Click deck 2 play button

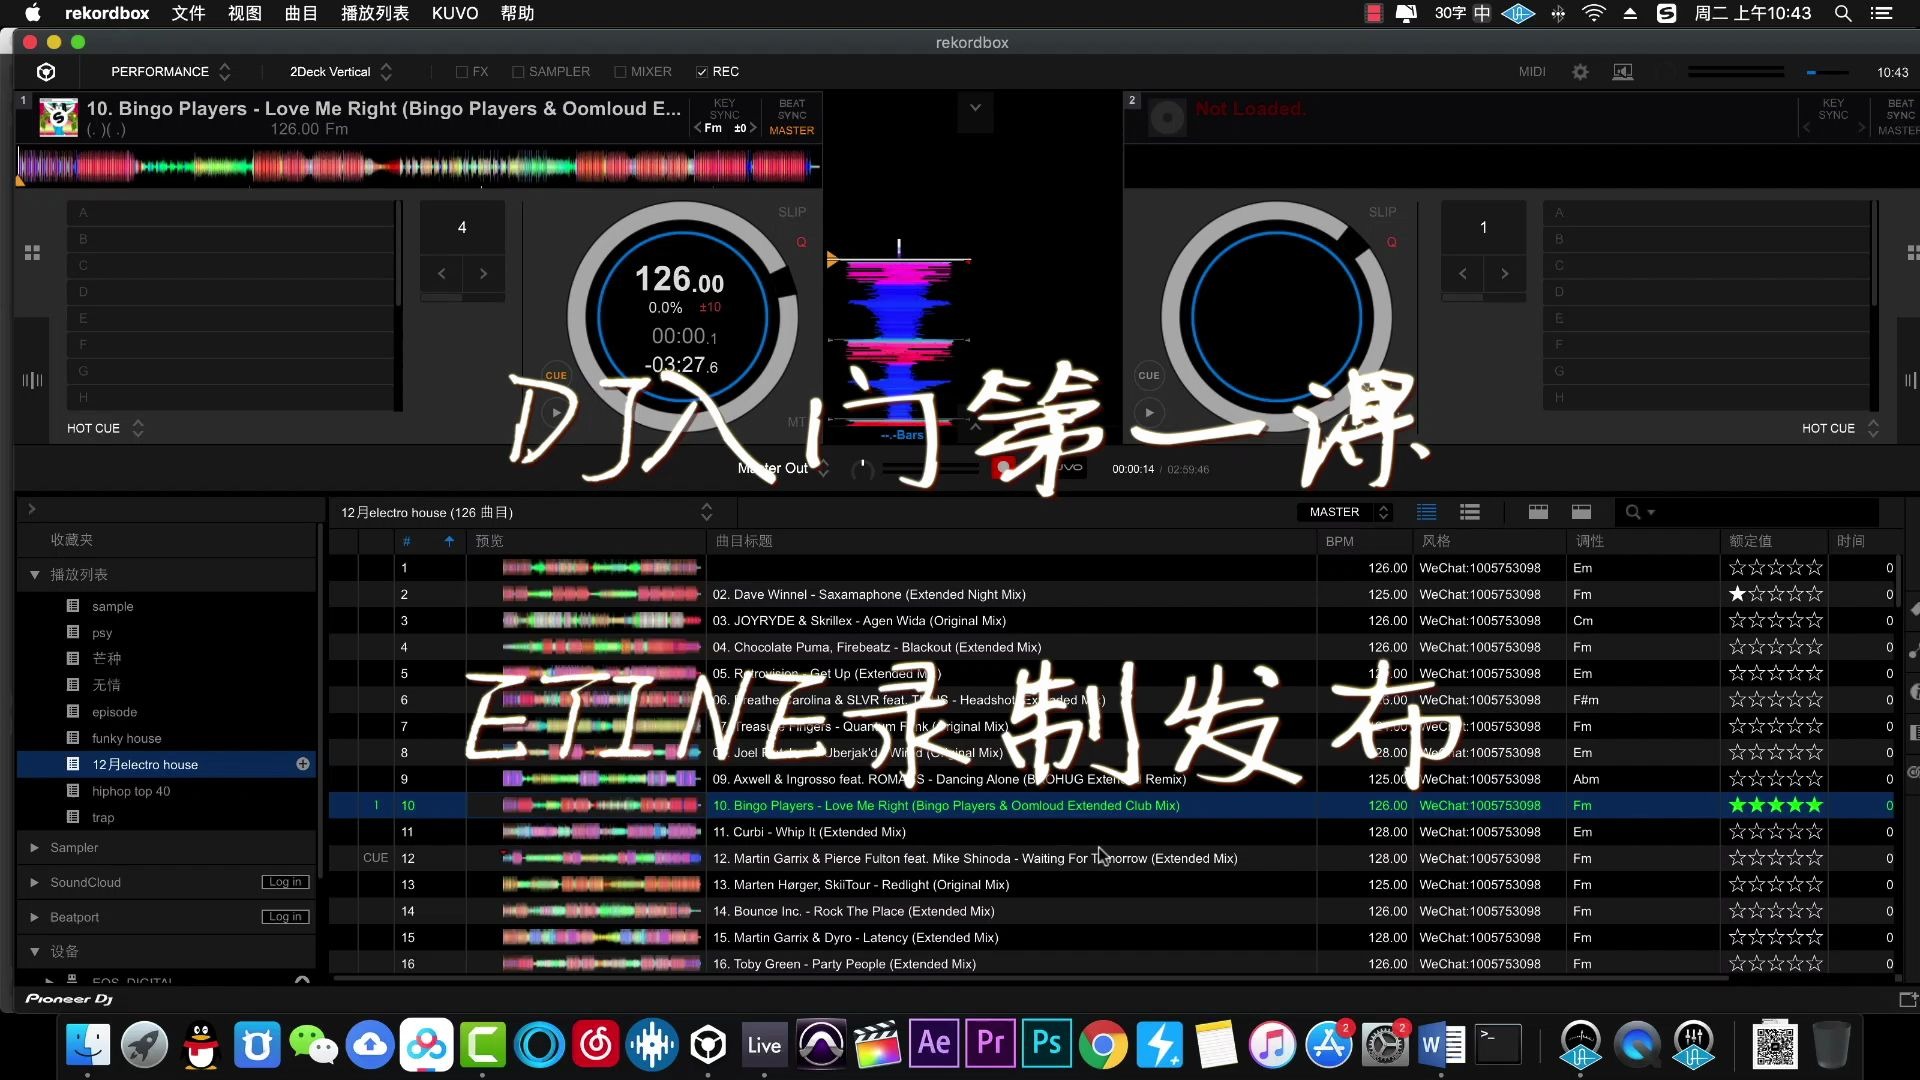click(1149, 412)
